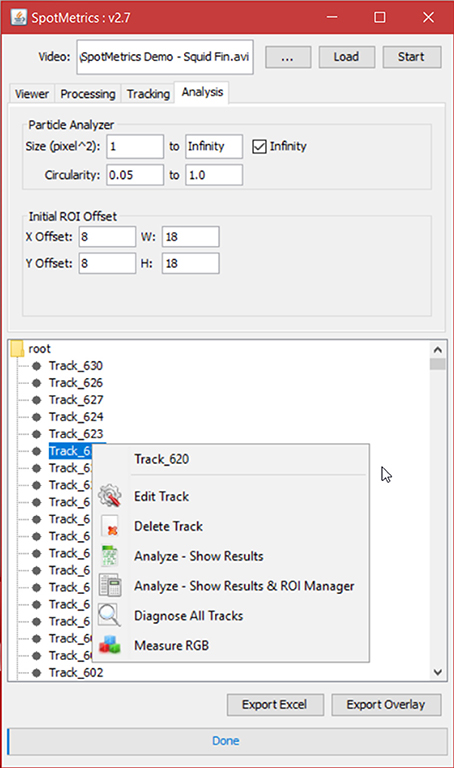Click the SpotMetrics Java app icon

(x=19, y=17)
